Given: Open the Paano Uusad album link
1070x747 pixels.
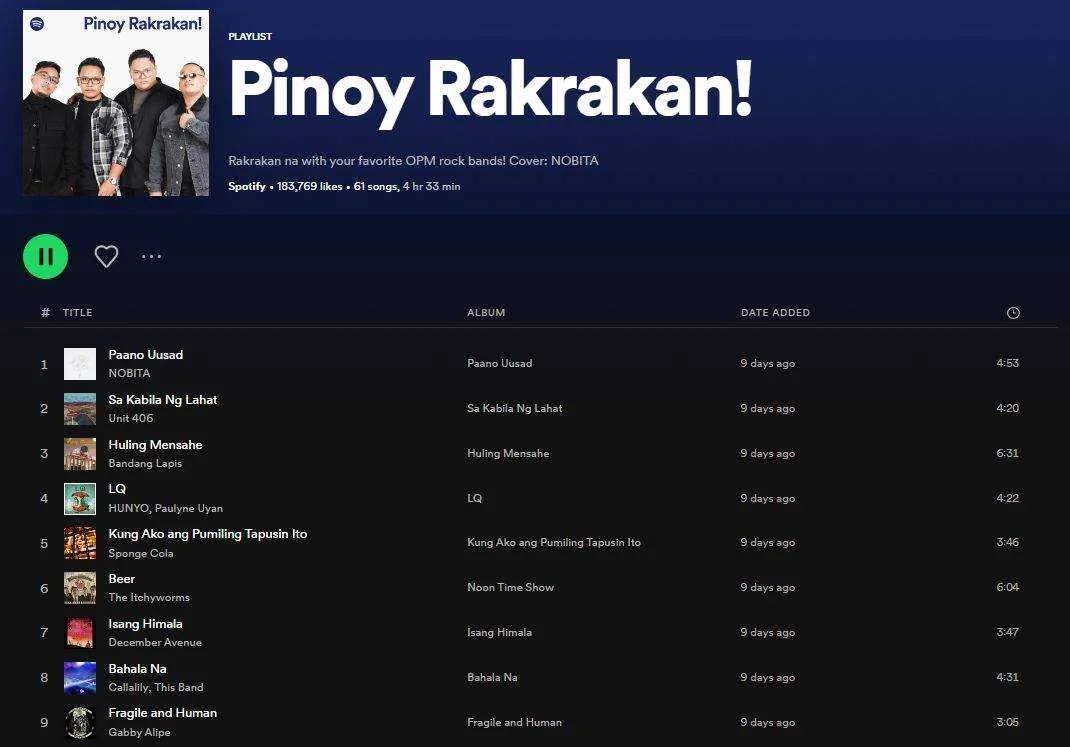Looking at the screenshot, I should [x=500, y=364].
